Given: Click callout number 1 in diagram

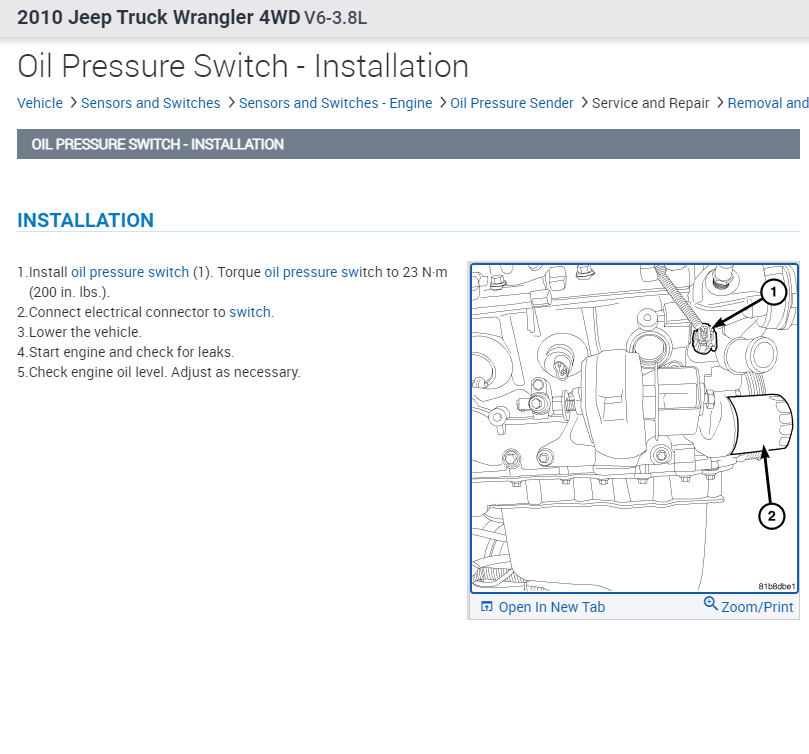Looking at the screenshot, I should pyautogui.click(x=773, y=292).
